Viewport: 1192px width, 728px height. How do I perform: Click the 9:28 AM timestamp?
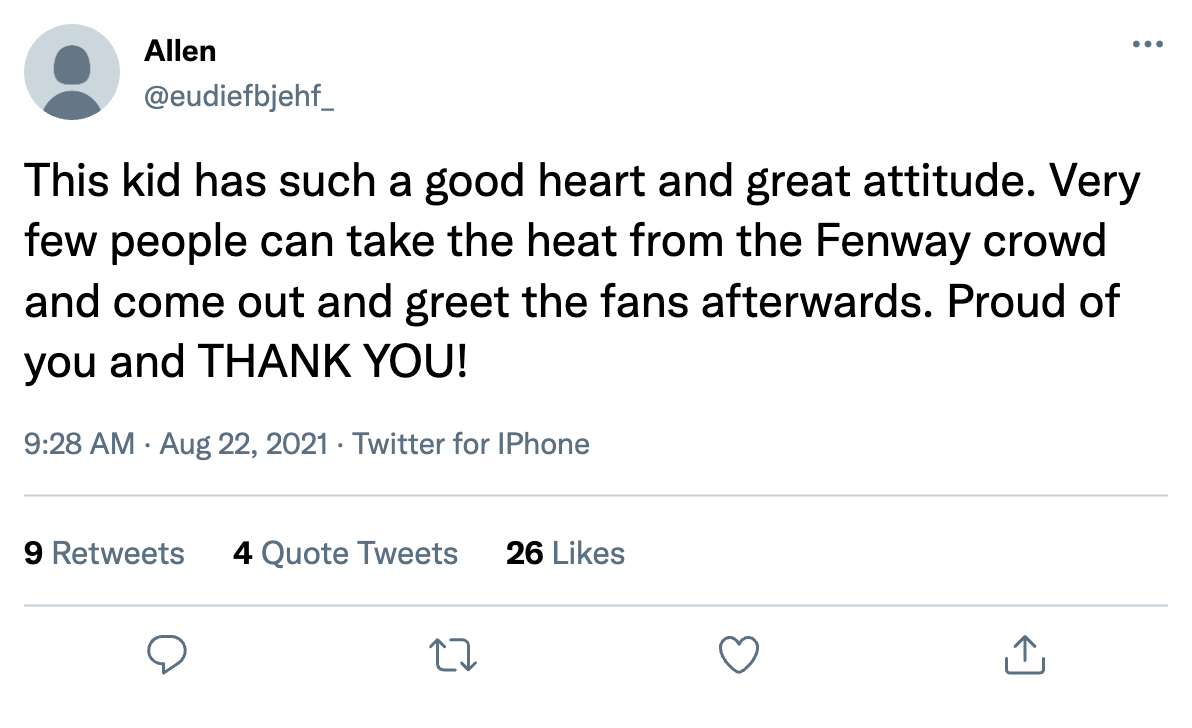[x=78, y=443]
